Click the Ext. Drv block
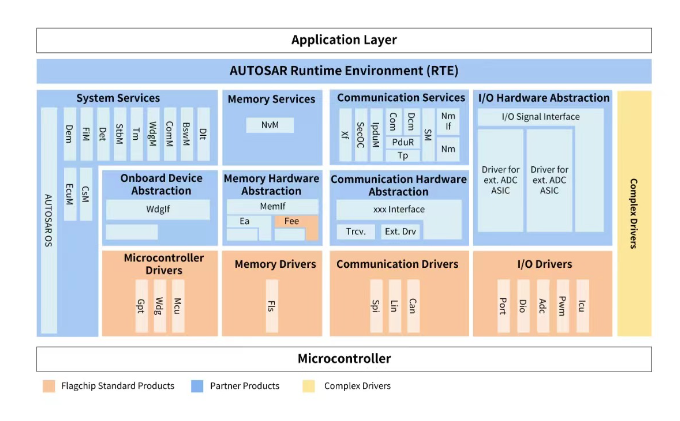 (400, 232)
